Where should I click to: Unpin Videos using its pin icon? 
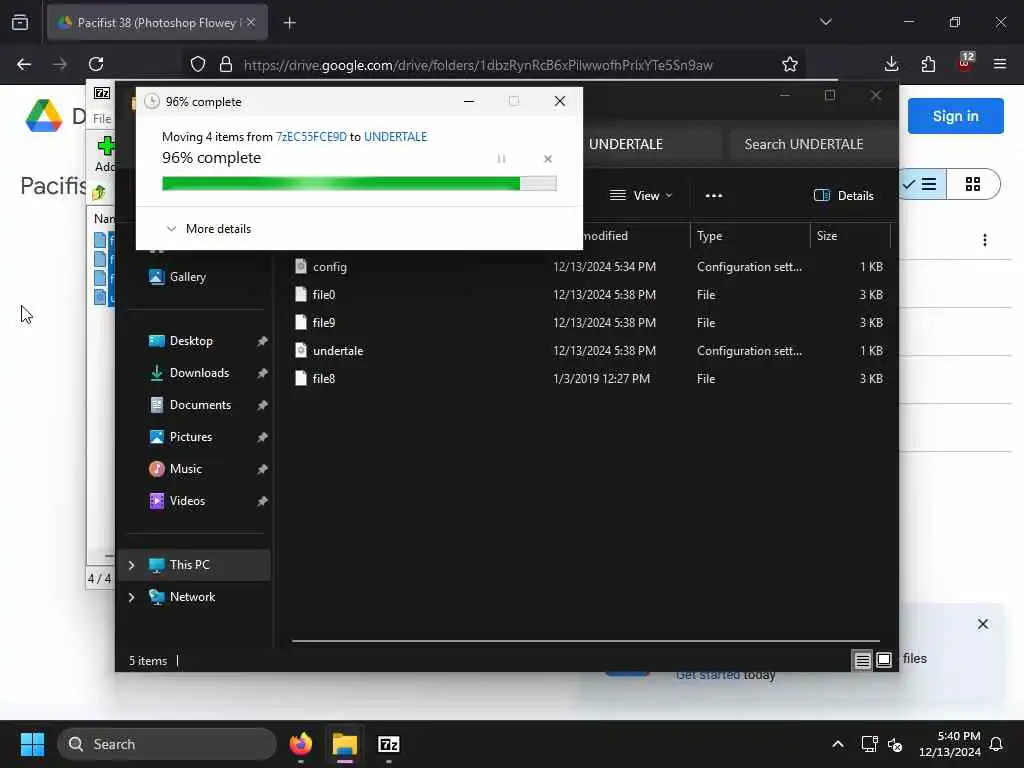tap(262, 501)
